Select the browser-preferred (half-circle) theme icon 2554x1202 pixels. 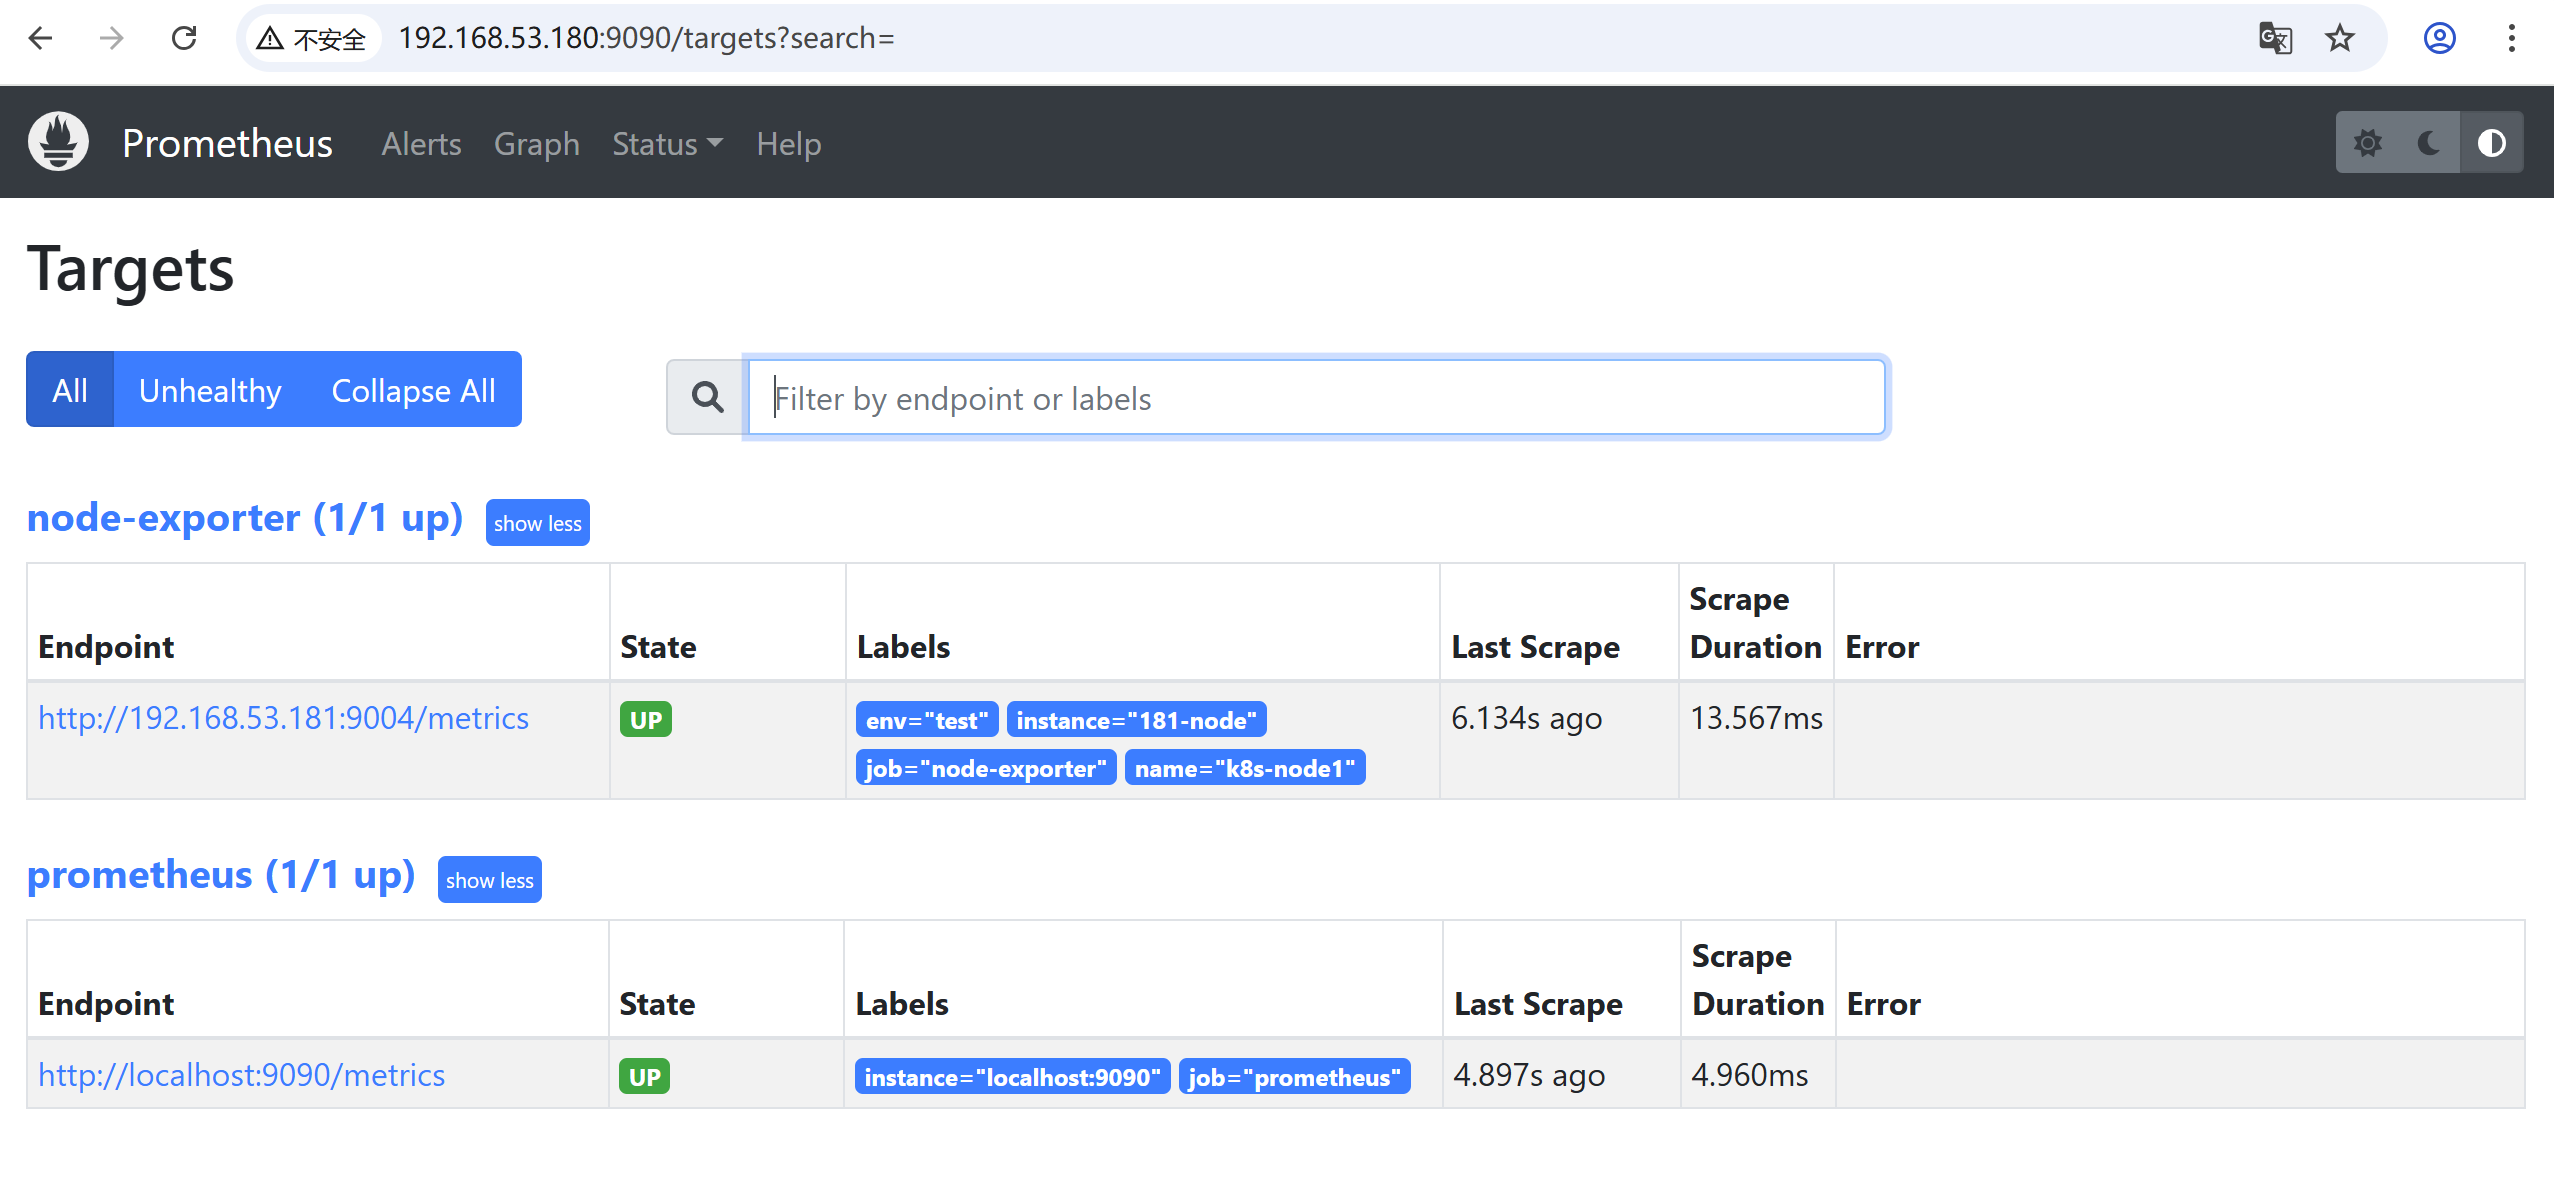click(x=2491, y=143)
